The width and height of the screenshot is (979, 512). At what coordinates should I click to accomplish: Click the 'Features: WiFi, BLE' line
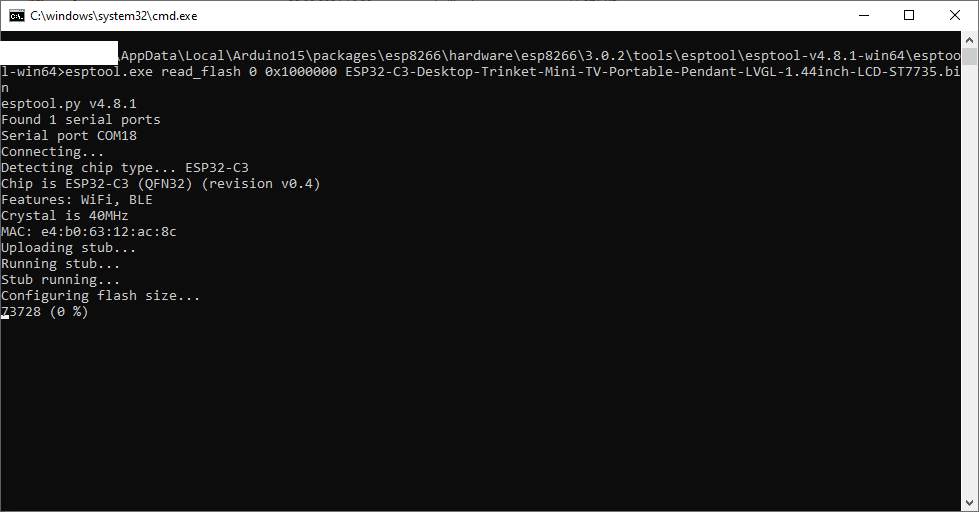tap(77, 200)
